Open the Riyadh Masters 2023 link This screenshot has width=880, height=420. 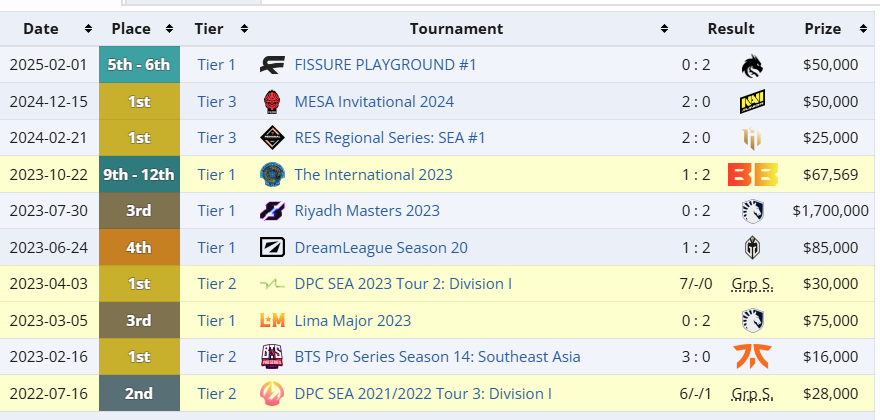(x=367, y=211)
